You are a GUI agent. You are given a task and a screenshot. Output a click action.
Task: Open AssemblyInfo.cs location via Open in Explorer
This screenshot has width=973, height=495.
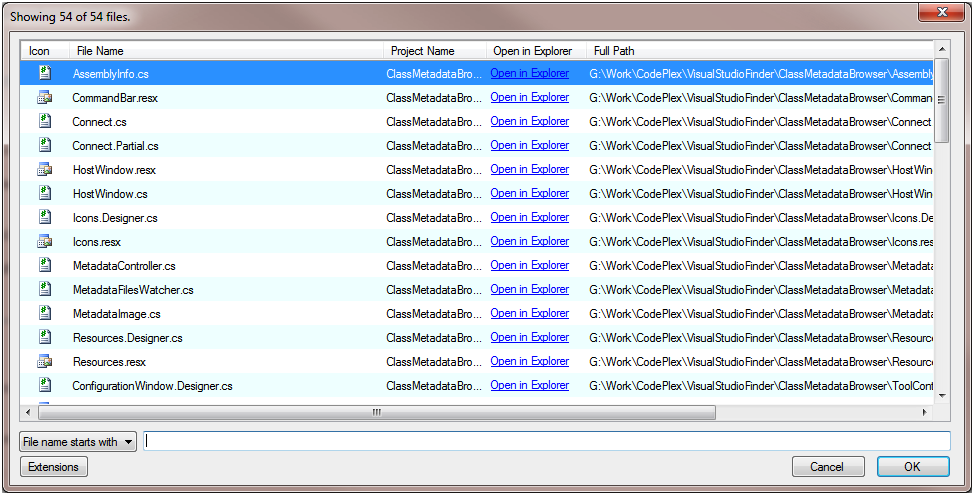529,73
